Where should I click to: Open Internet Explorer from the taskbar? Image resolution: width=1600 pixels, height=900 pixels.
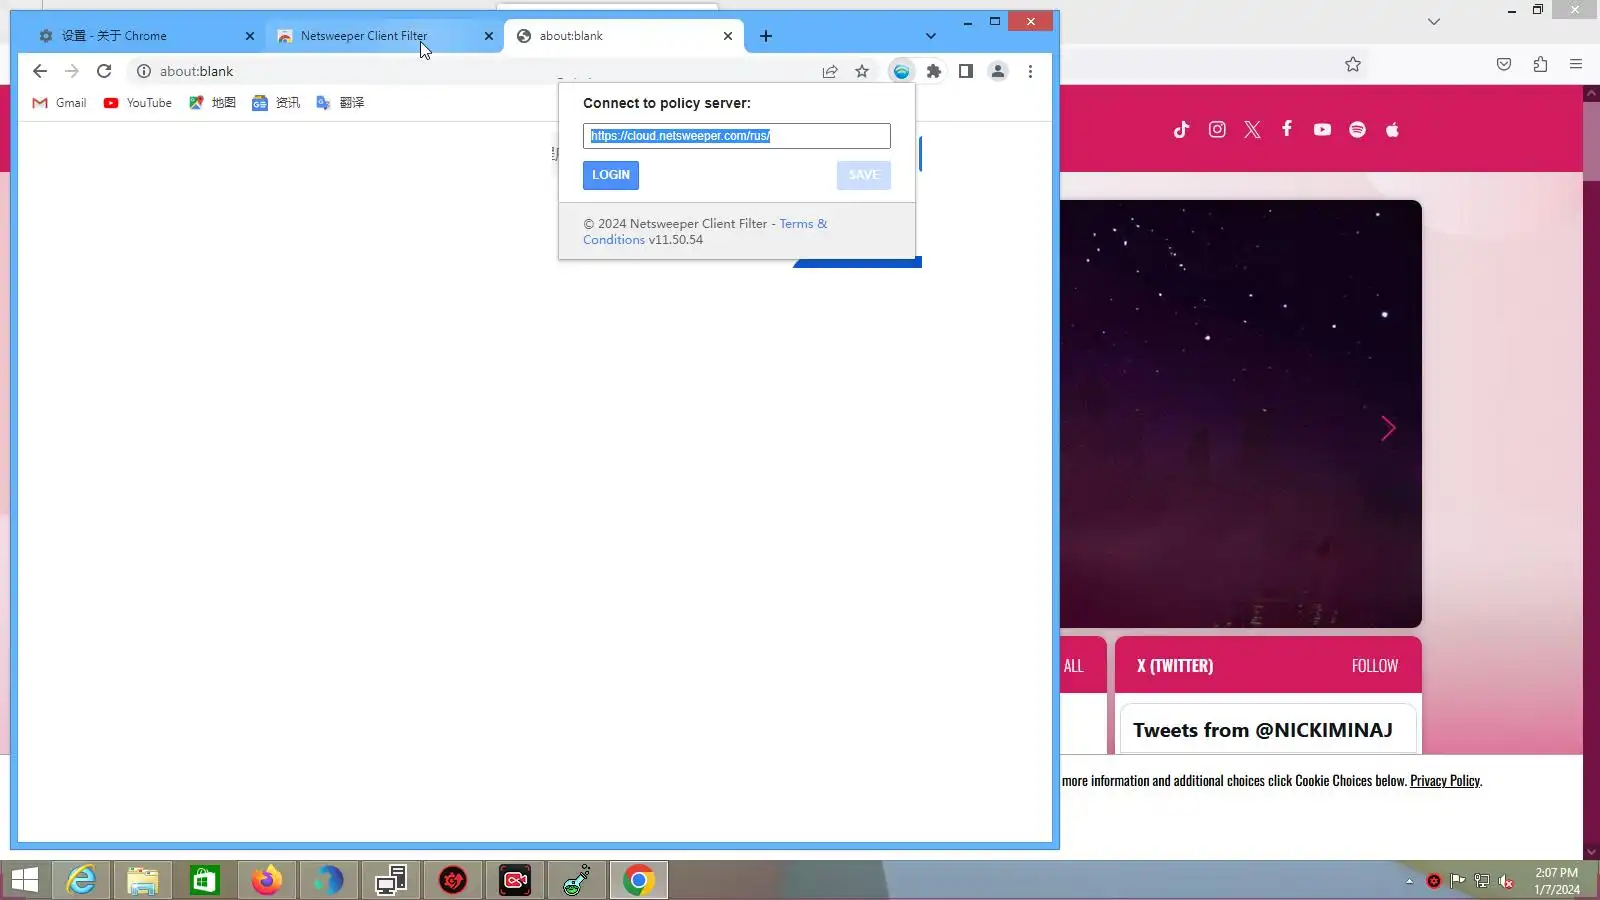pos(81,880)
